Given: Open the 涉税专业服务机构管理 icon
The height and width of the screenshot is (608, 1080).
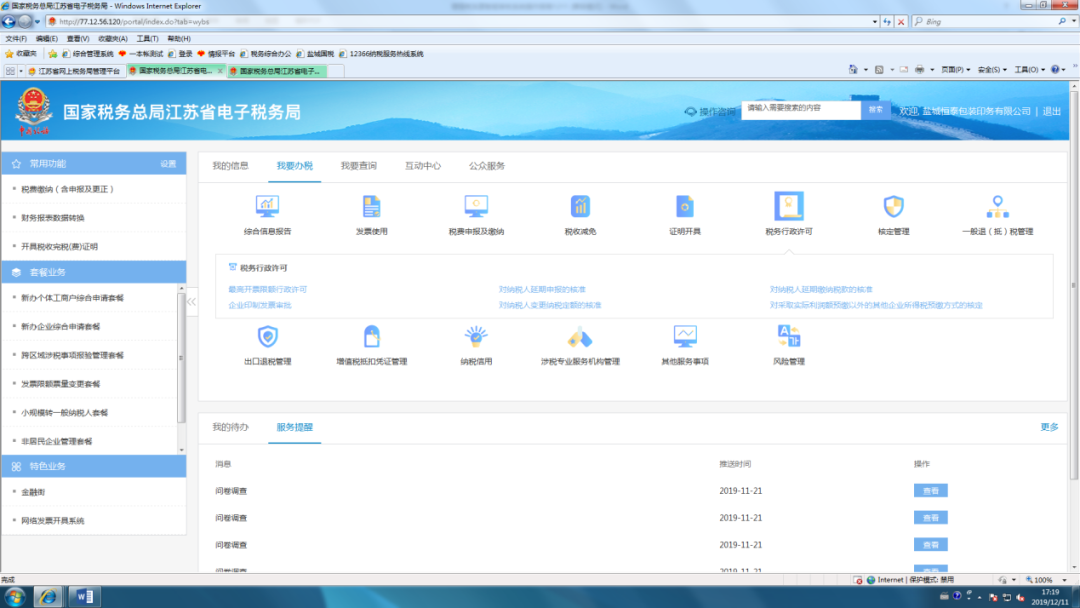Looking at the screenshot, I should [580, 337].
